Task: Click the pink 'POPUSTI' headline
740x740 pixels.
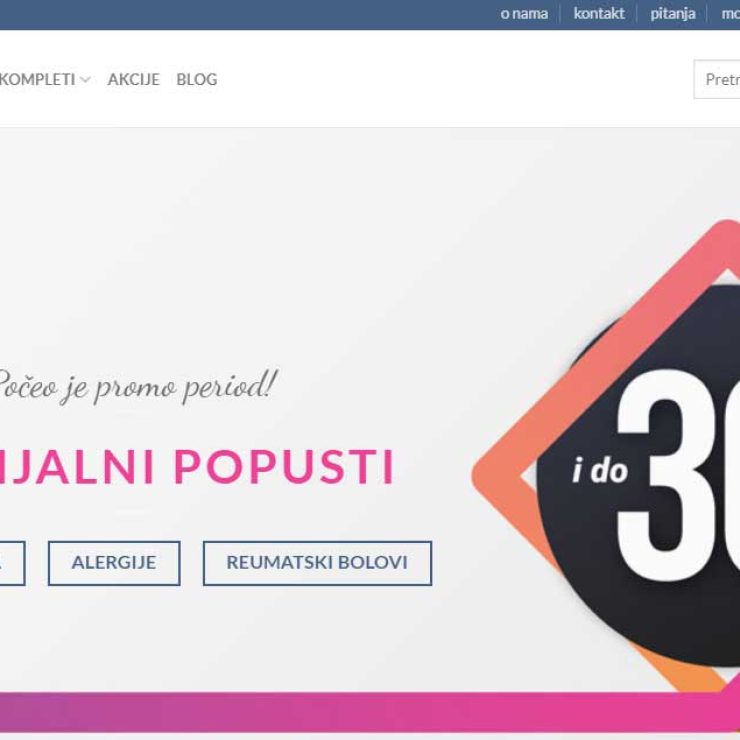Action: coord(284,467)
